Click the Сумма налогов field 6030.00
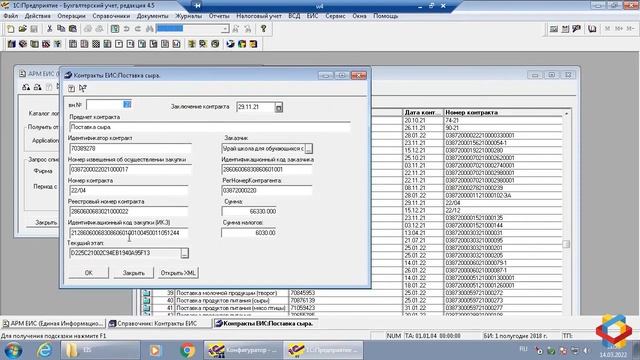 tap(249, 233)
